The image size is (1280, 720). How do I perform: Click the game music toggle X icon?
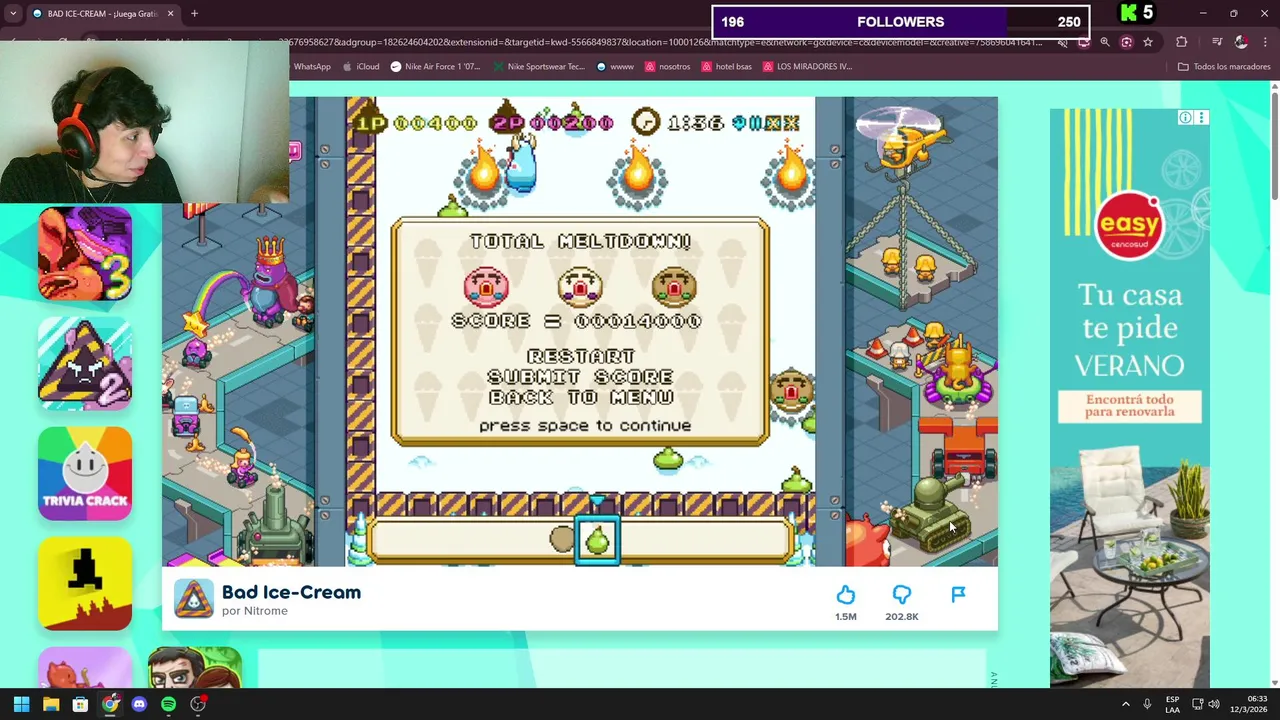pyautogui.click(x=773, y=122)
